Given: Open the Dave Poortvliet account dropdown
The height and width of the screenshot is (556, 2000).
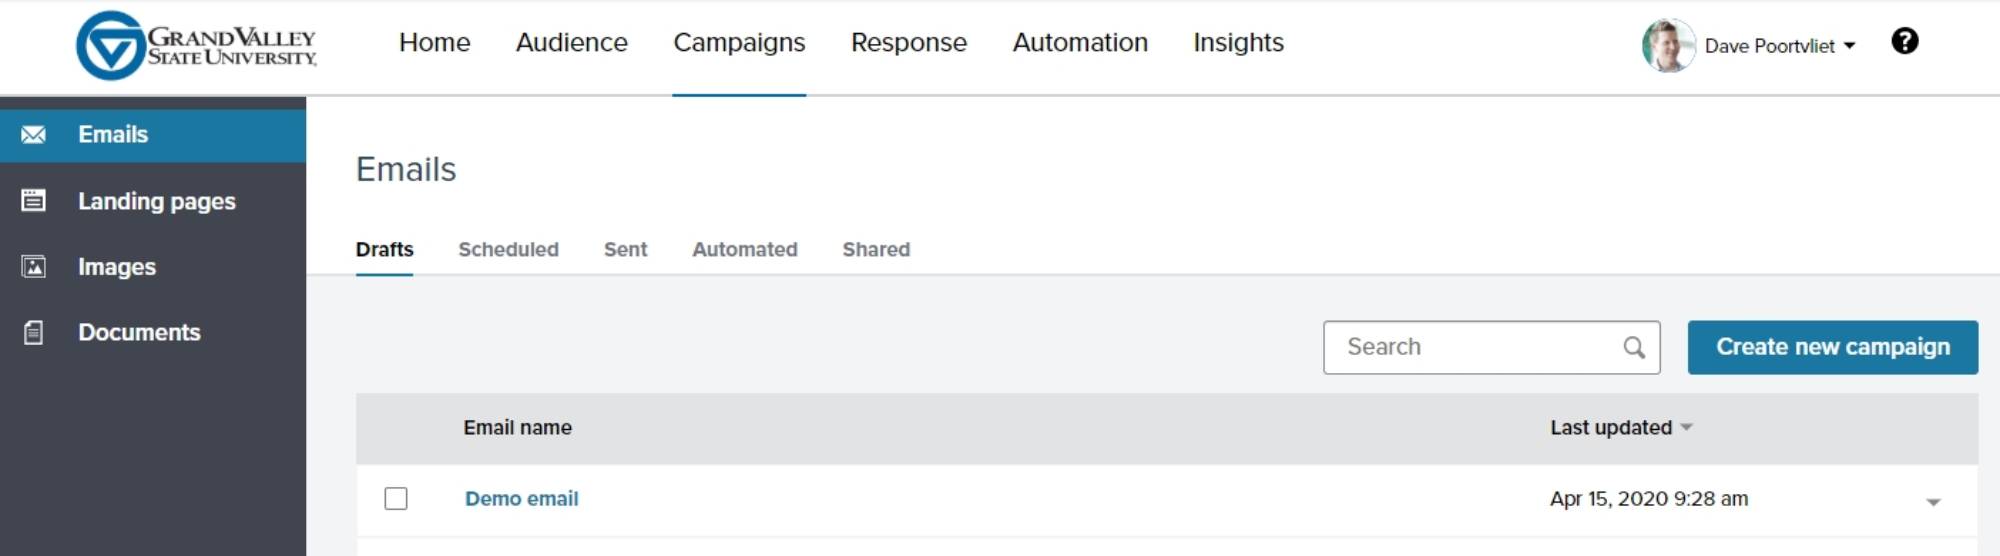Looking at the screenshot, I should (x=1849, y=46).
